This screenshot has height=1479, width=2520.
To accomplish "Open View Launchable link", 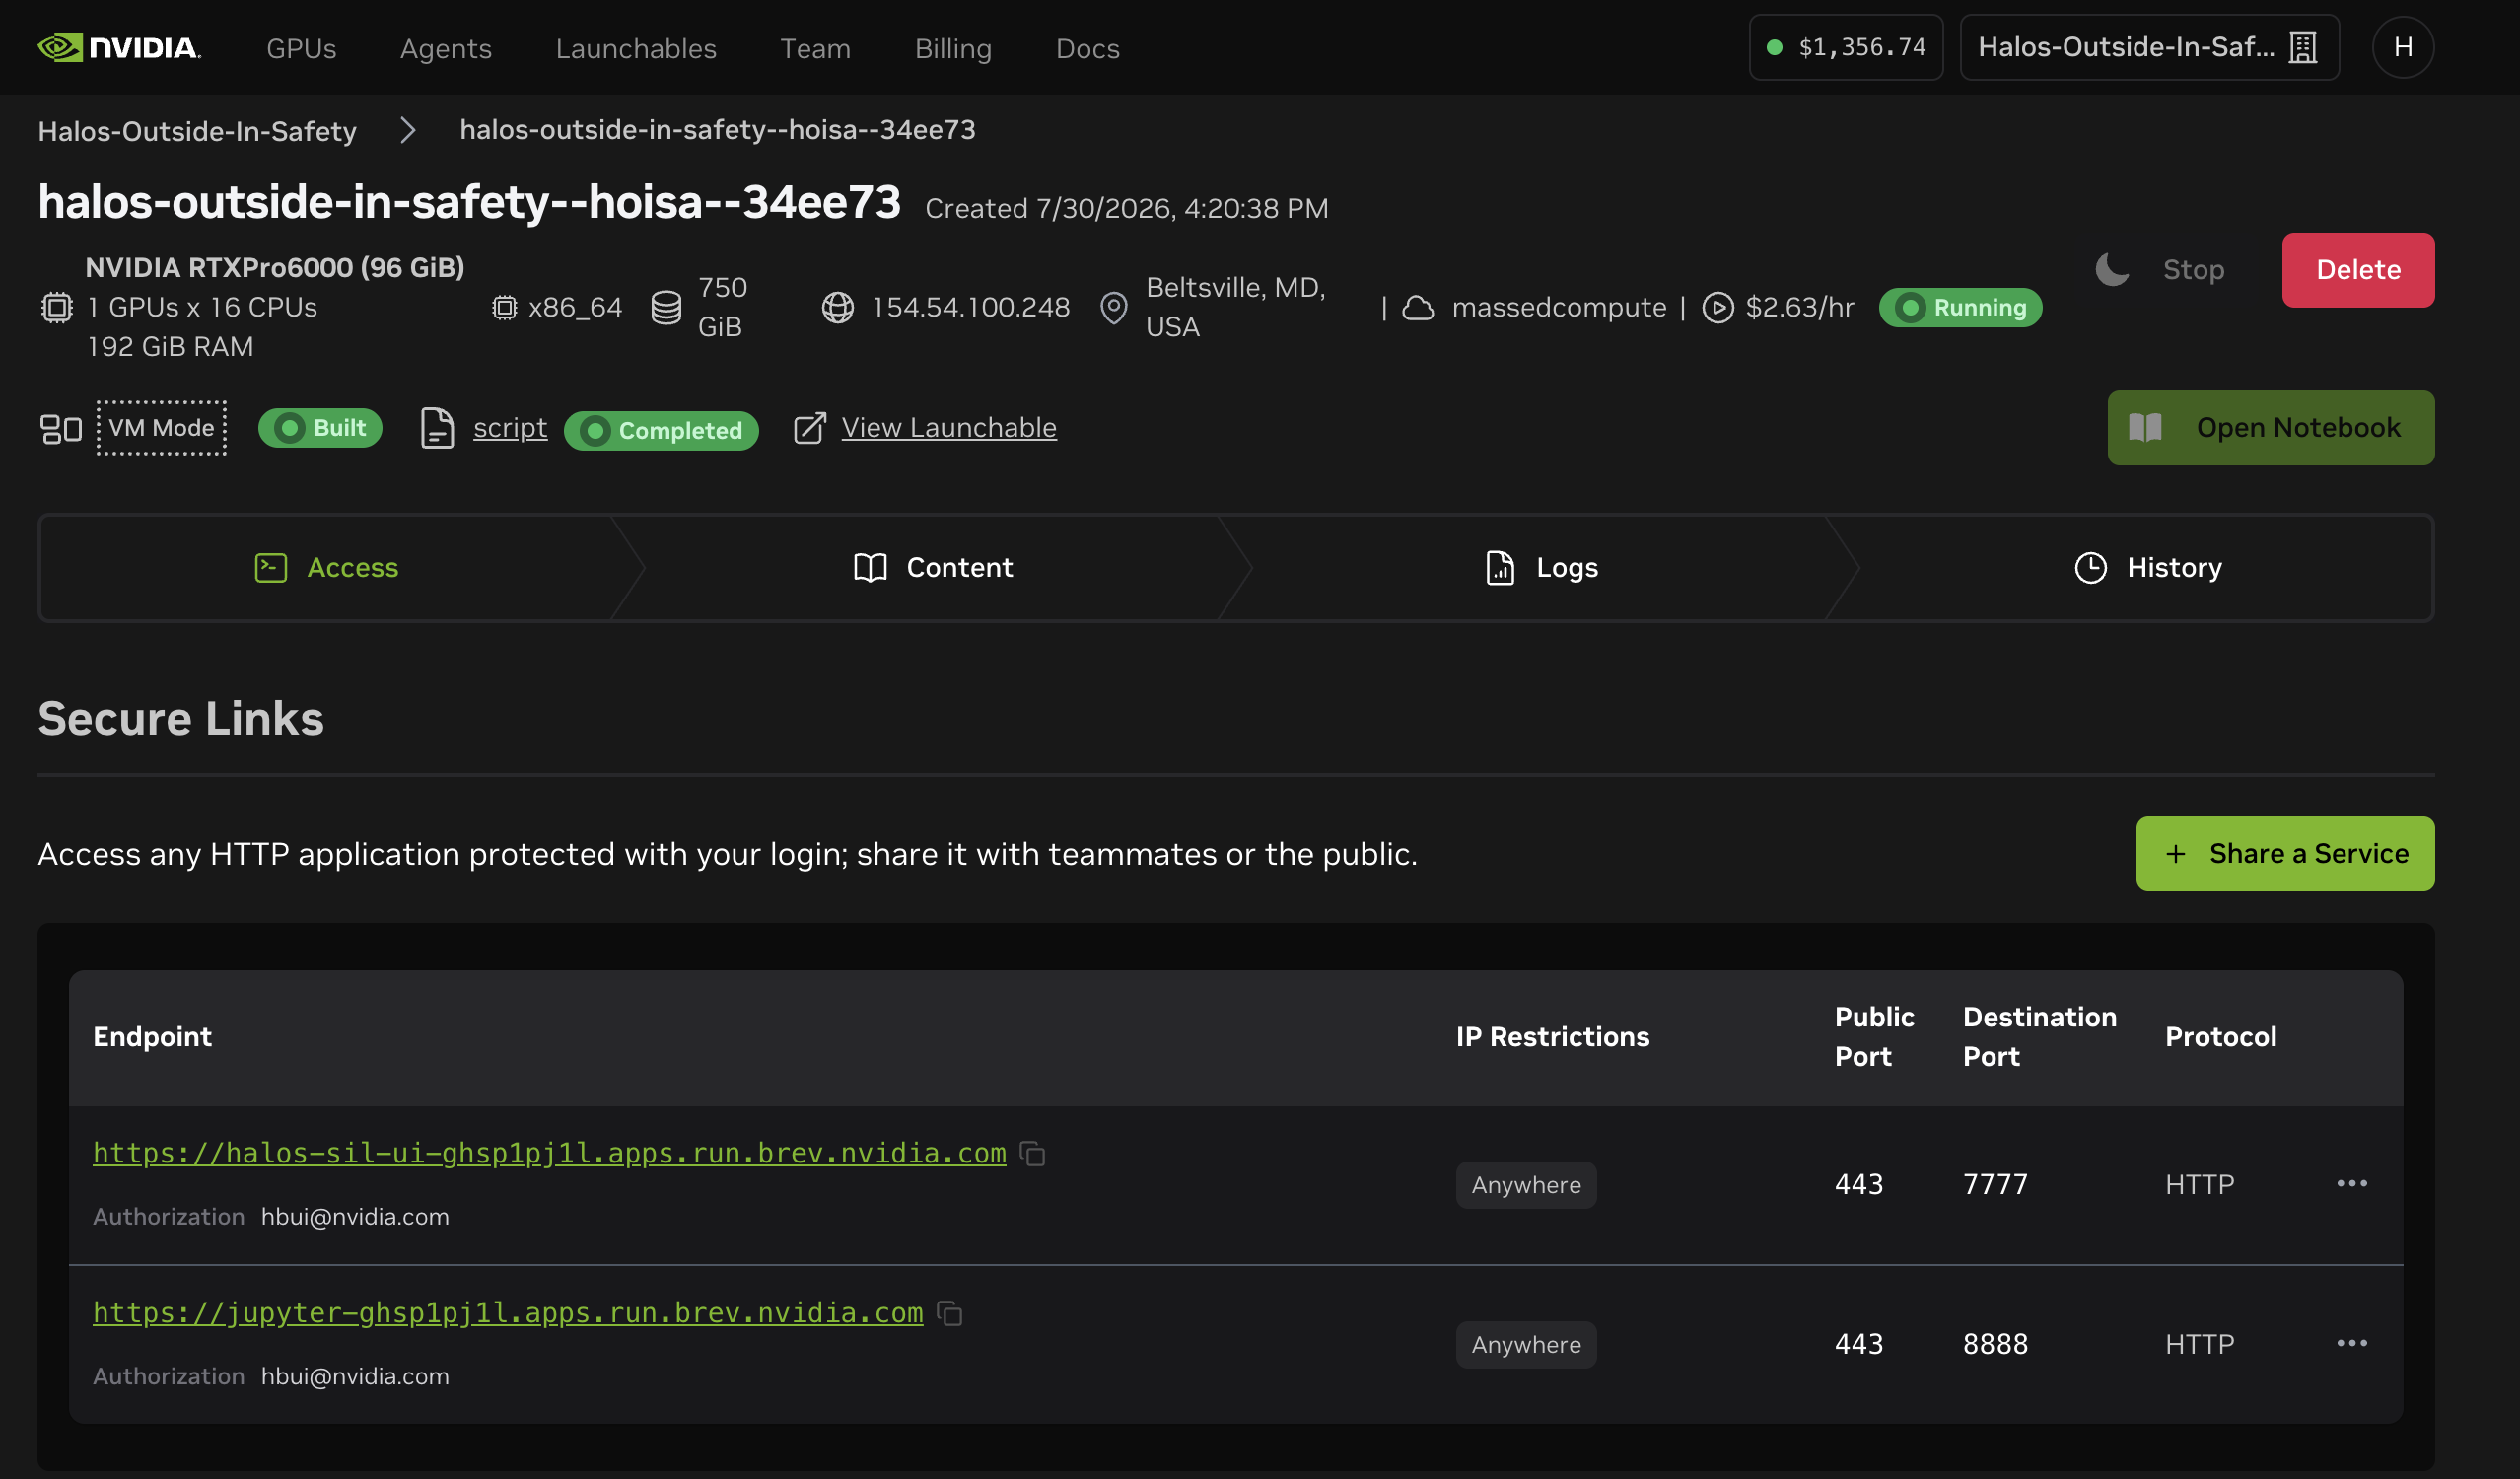I will coord(948,428).
